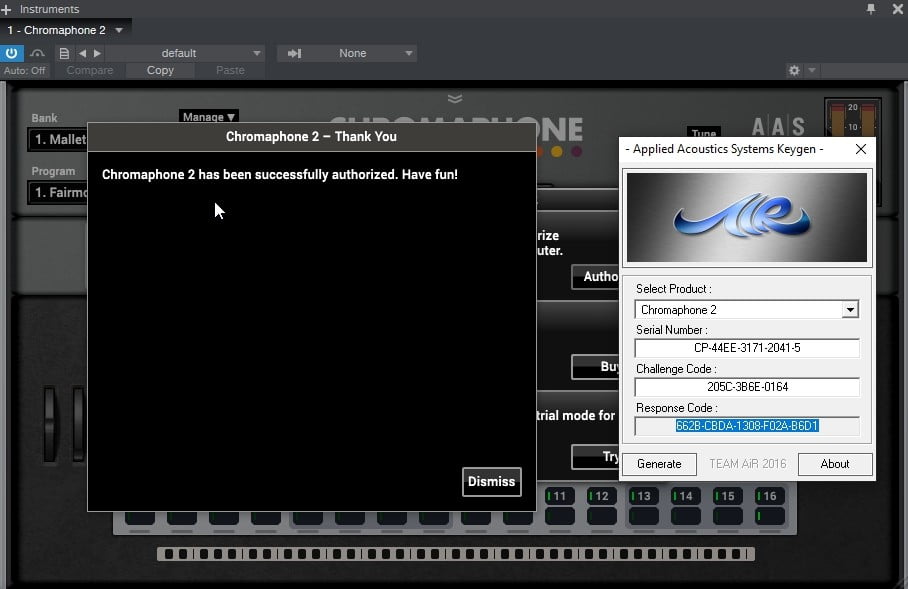Click the left pitch wheel

pyautogui.click(x=50, y=424)
